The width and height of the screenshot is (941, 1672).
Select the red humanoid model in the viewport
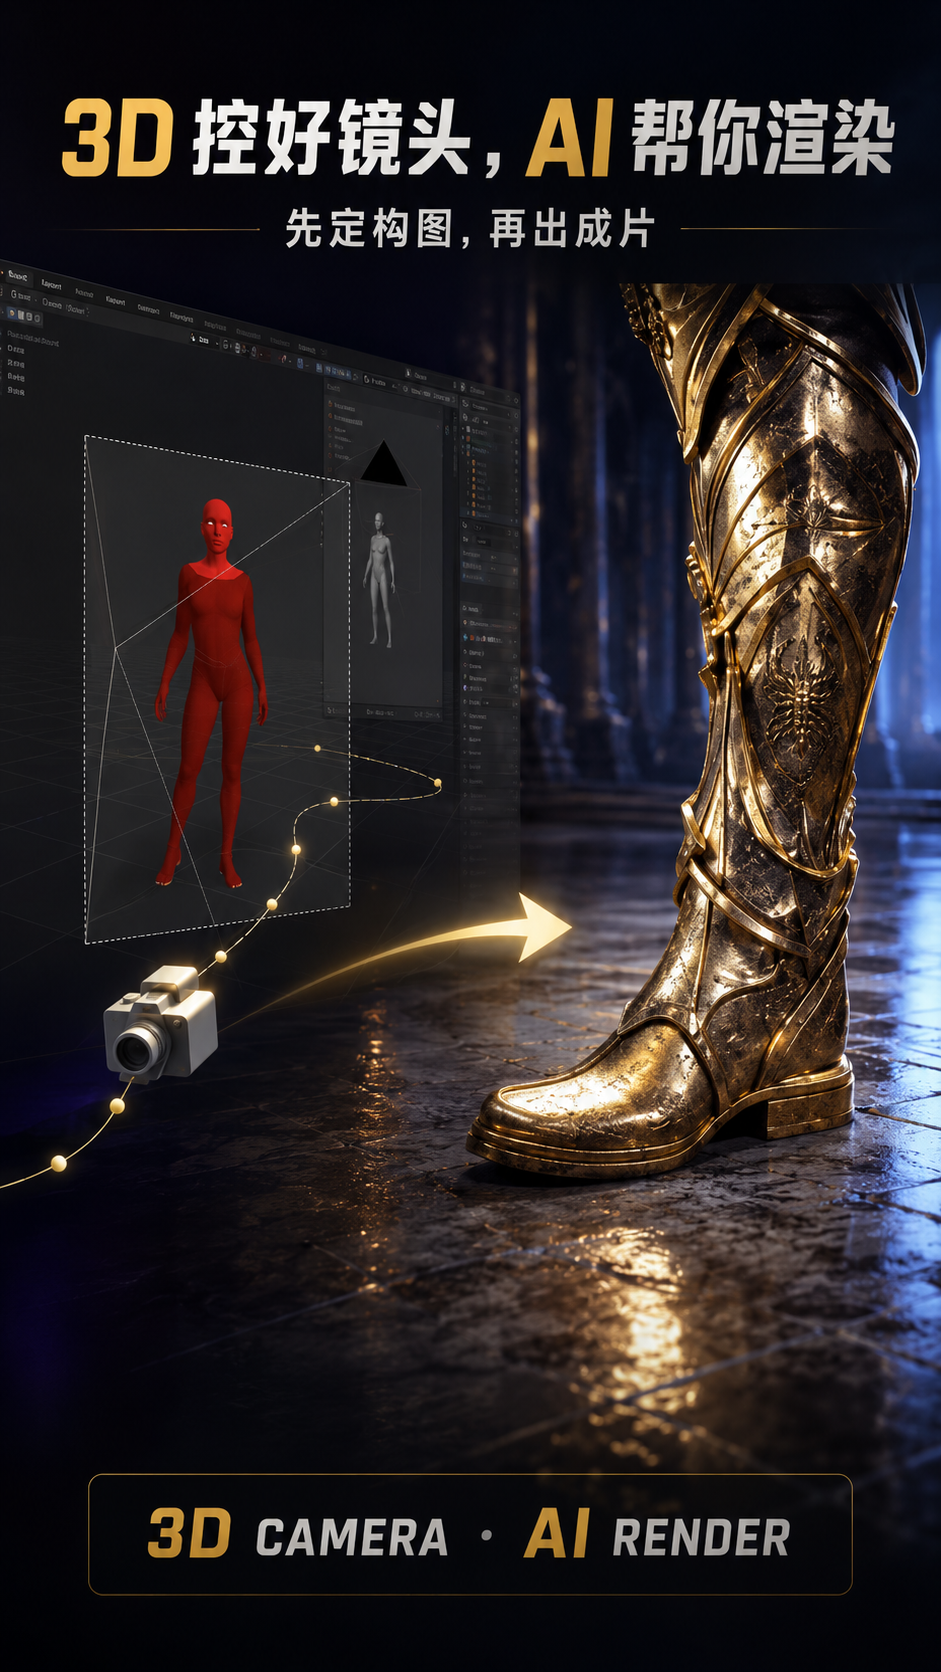pyautogui.click(x=211, y=692)
